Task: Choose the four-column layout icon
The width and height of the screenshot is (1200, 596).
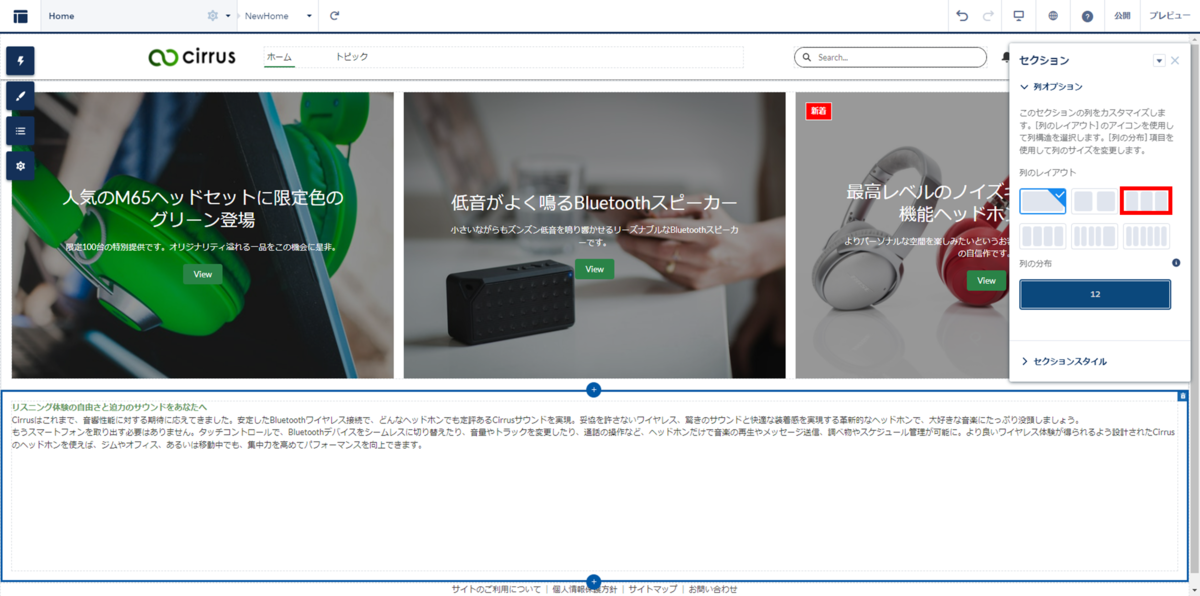Action: coord(1043,237)
